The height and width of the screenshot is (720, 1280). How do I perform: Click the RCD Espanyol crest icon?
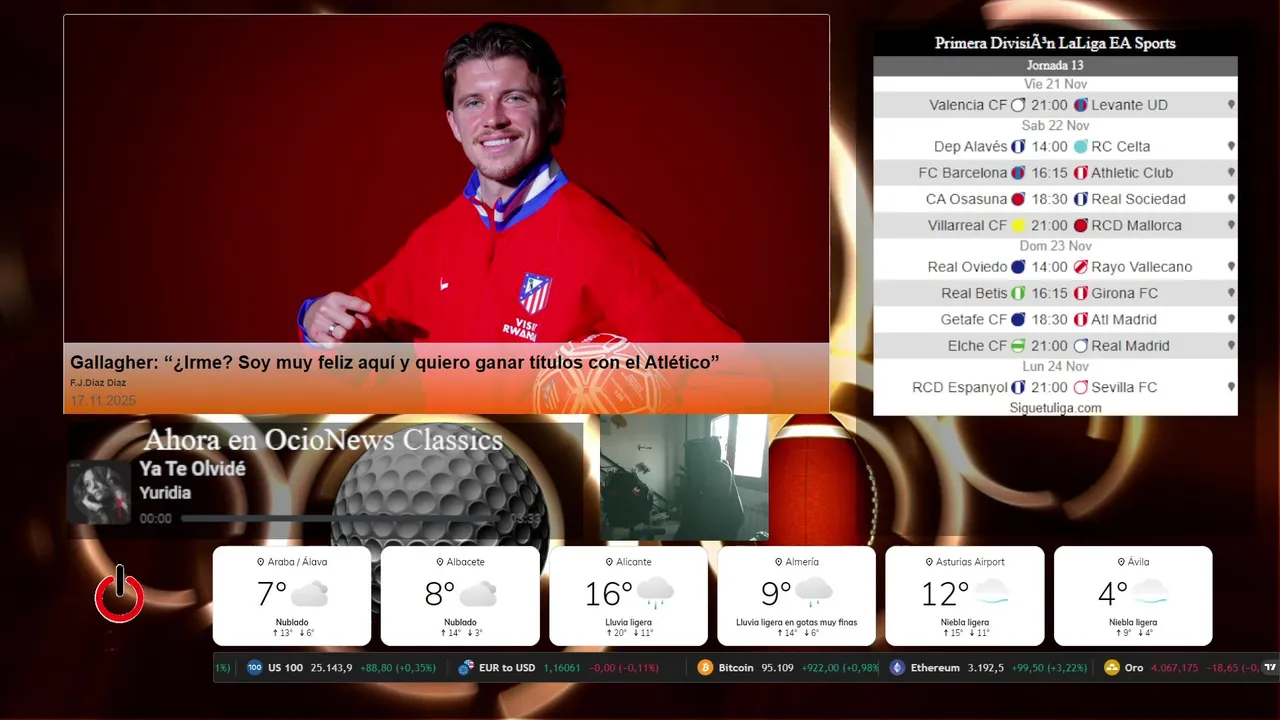1018,387
